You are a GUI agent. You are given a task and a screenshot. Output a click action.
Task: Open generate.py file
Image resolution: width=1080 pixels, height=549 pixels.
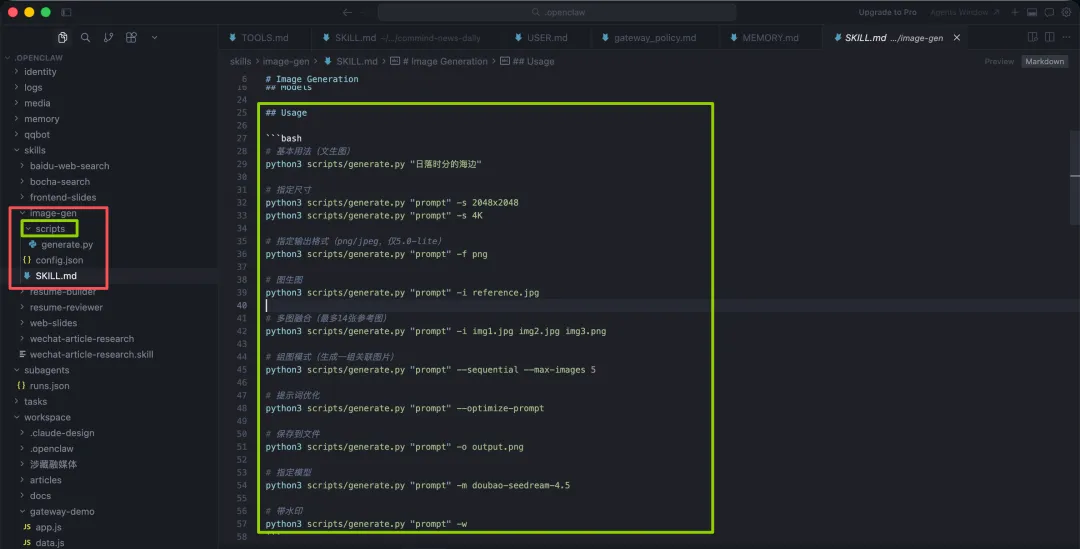67,245
